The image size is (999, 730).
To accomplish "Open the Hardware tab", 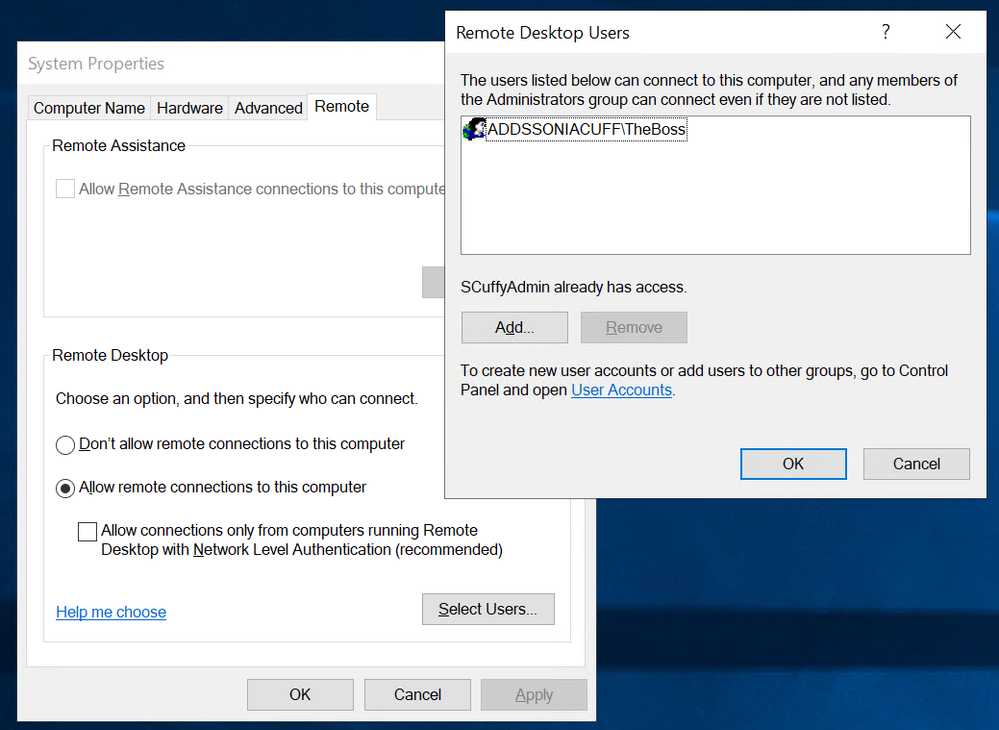I will tap(189, 108).
